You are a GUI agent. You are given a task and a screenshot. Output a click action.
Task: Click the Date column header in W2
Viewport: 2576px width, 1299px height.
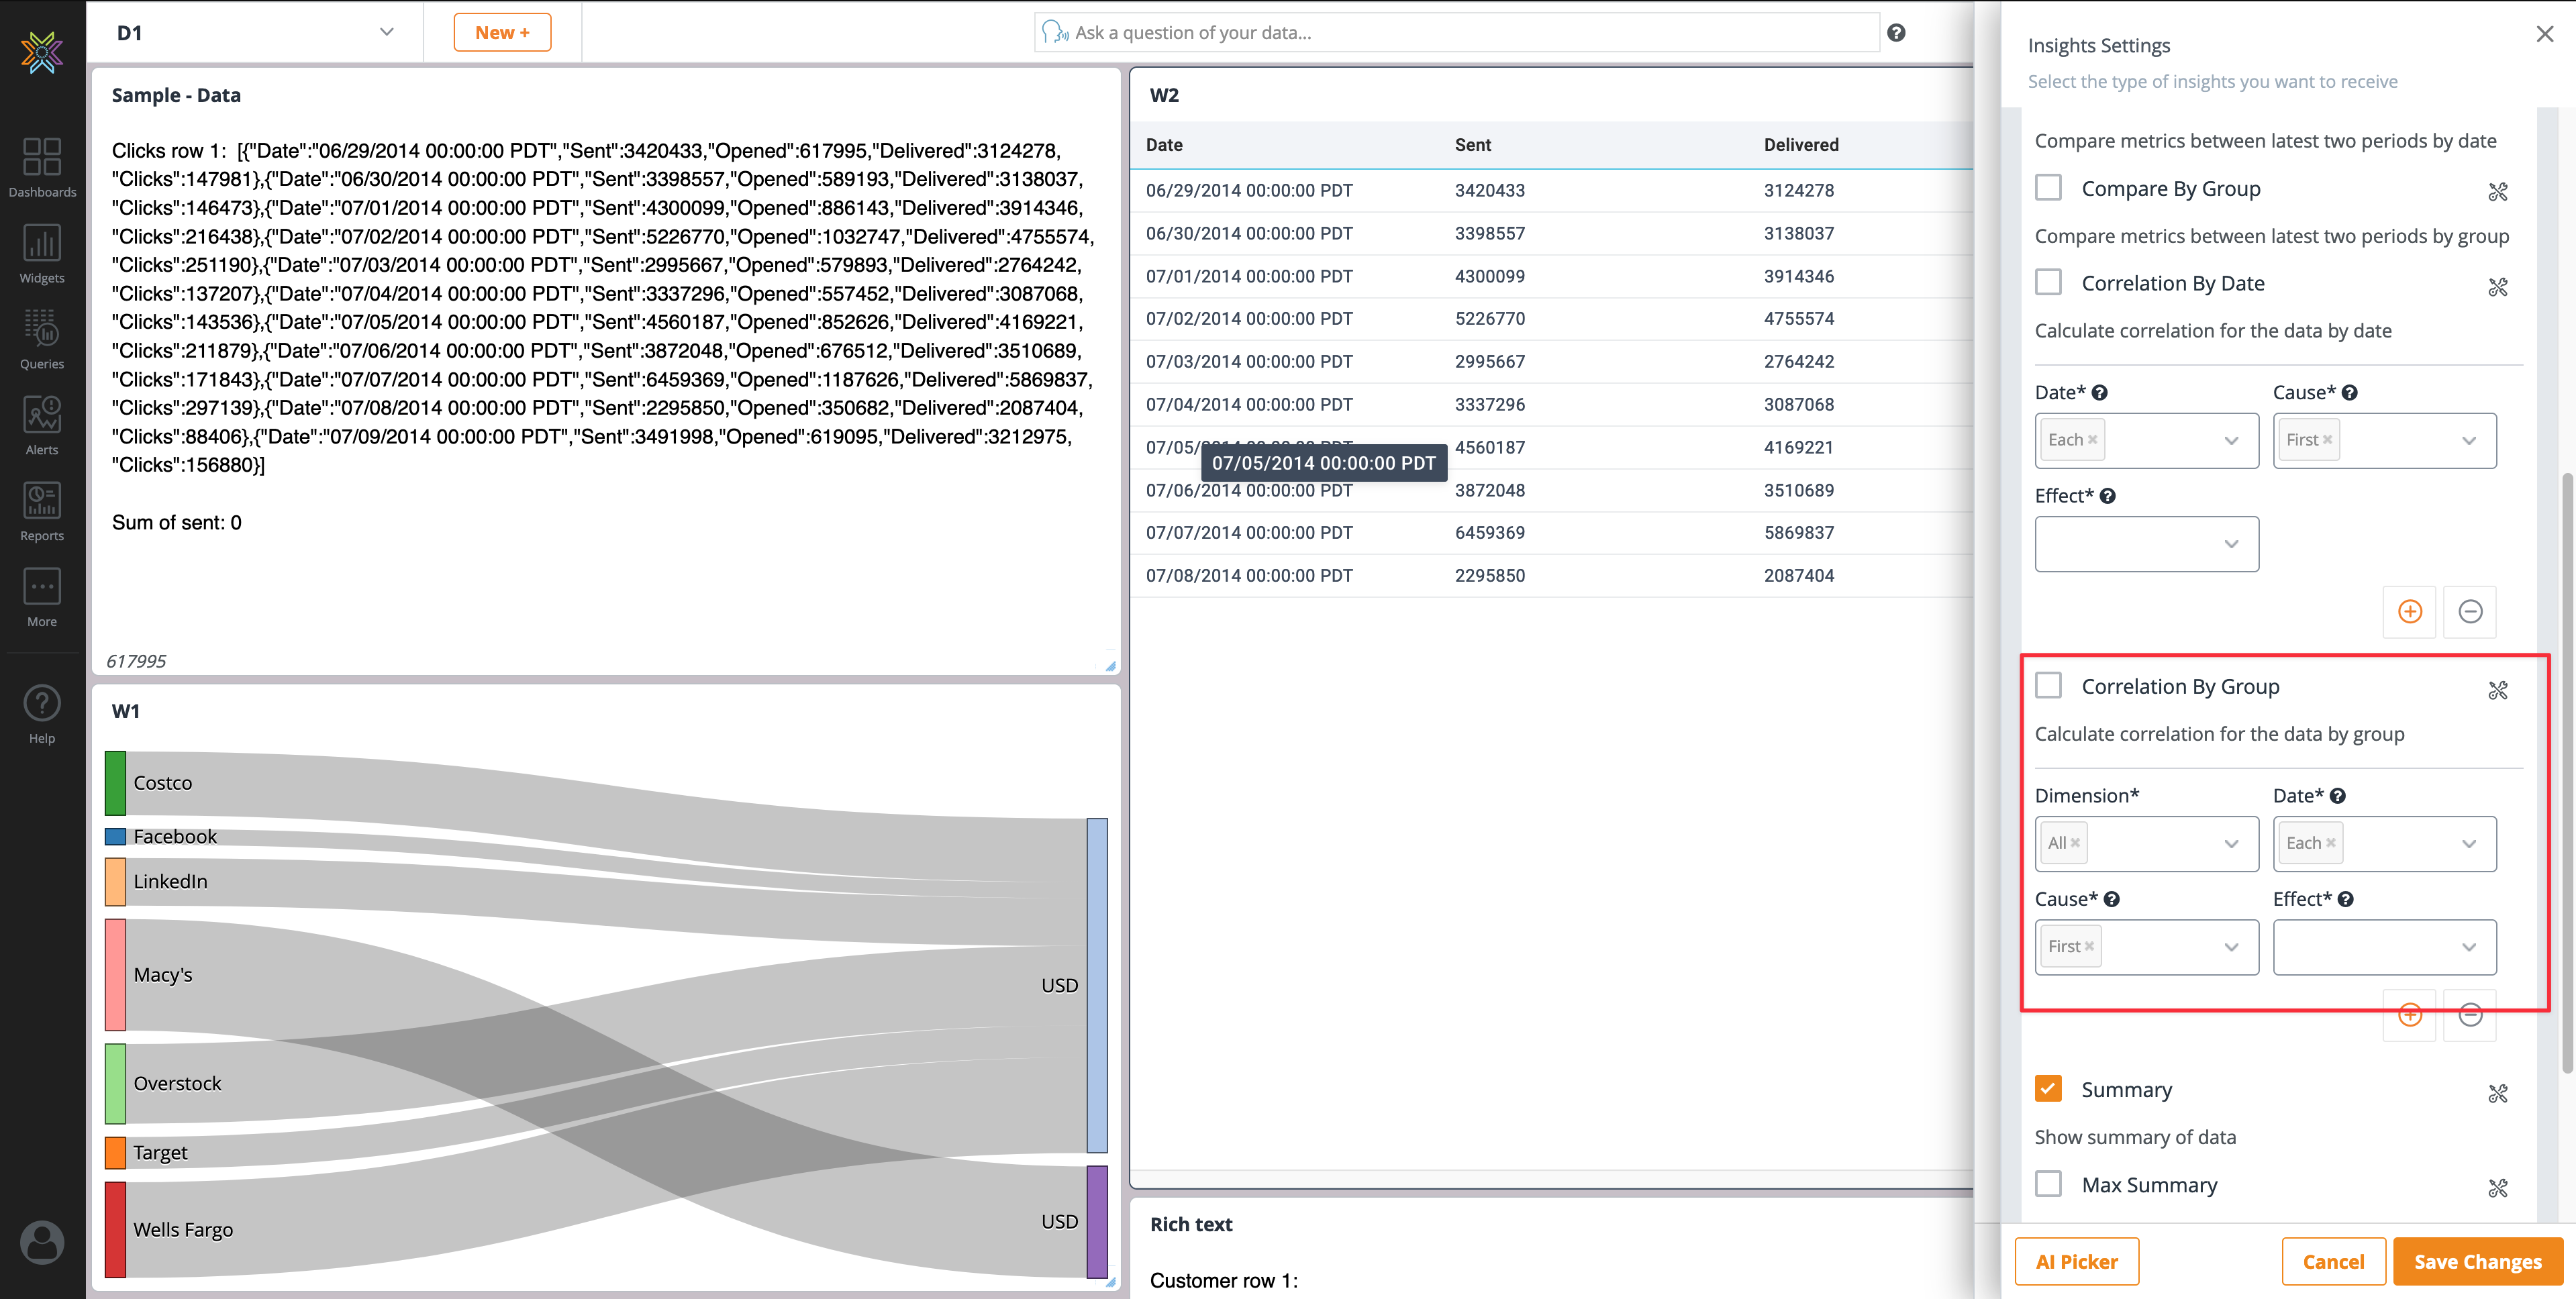[x=1164, y=145]
